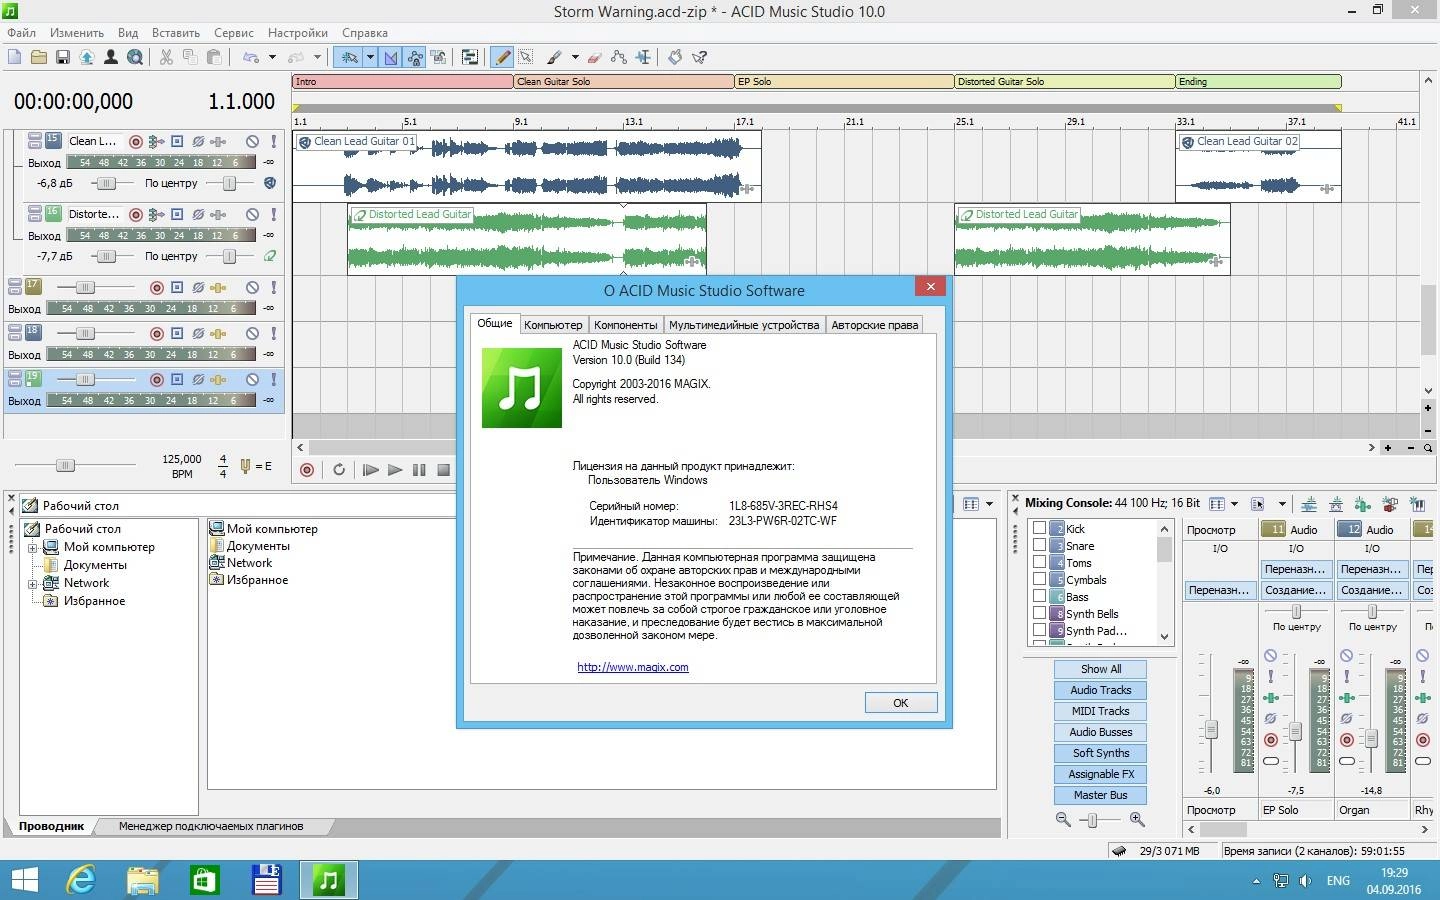Switch to Менеджер подключаемых плагинов tab

click(x=210, y=826)
